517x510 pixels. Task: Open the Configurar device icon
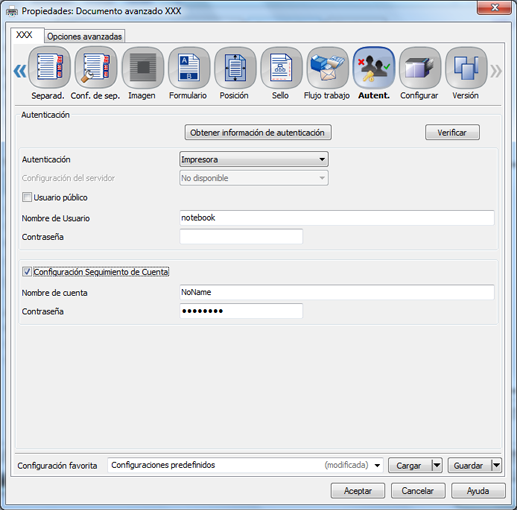click(420, 68)
